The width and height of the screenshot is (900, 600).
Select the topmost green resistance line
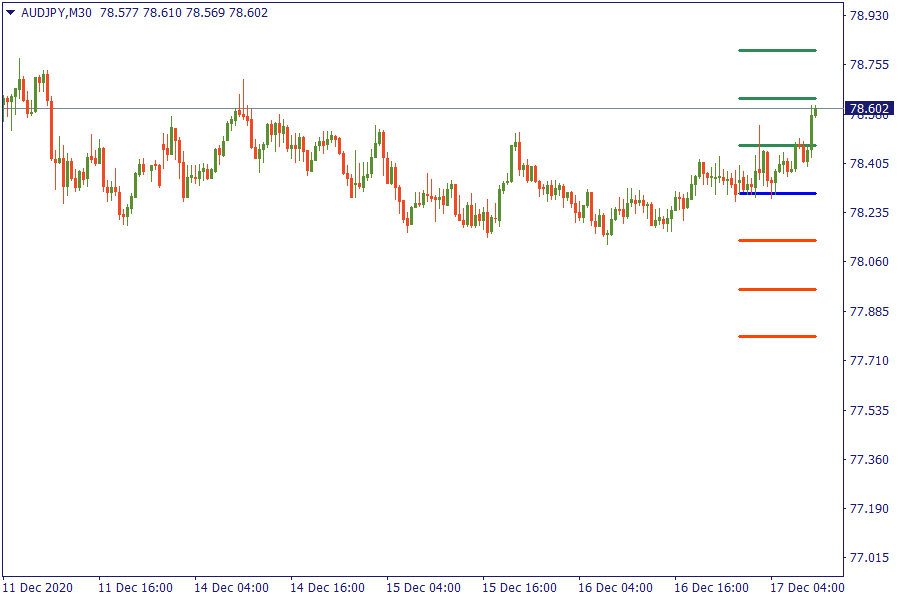[x=777, y=50]
